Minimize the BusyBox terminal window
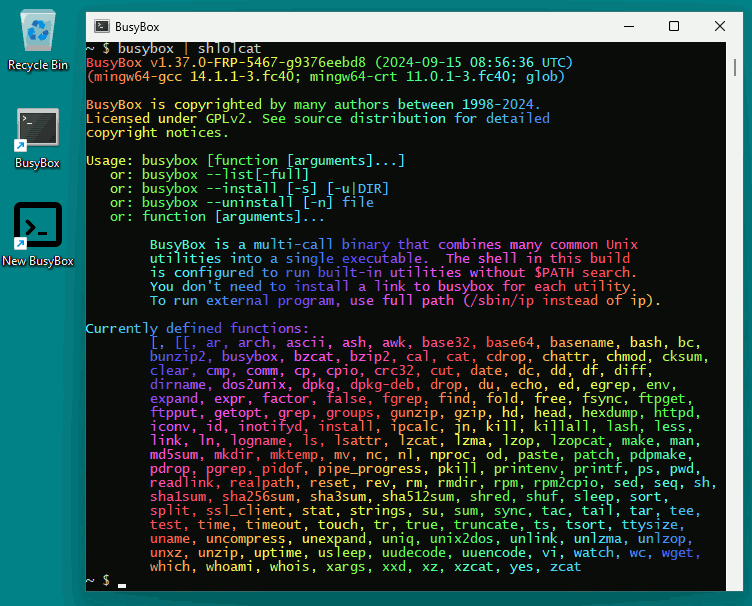Image resolution: width=752 pixels, height=606 pixels. pyautogui.click(x=627, y=27)
